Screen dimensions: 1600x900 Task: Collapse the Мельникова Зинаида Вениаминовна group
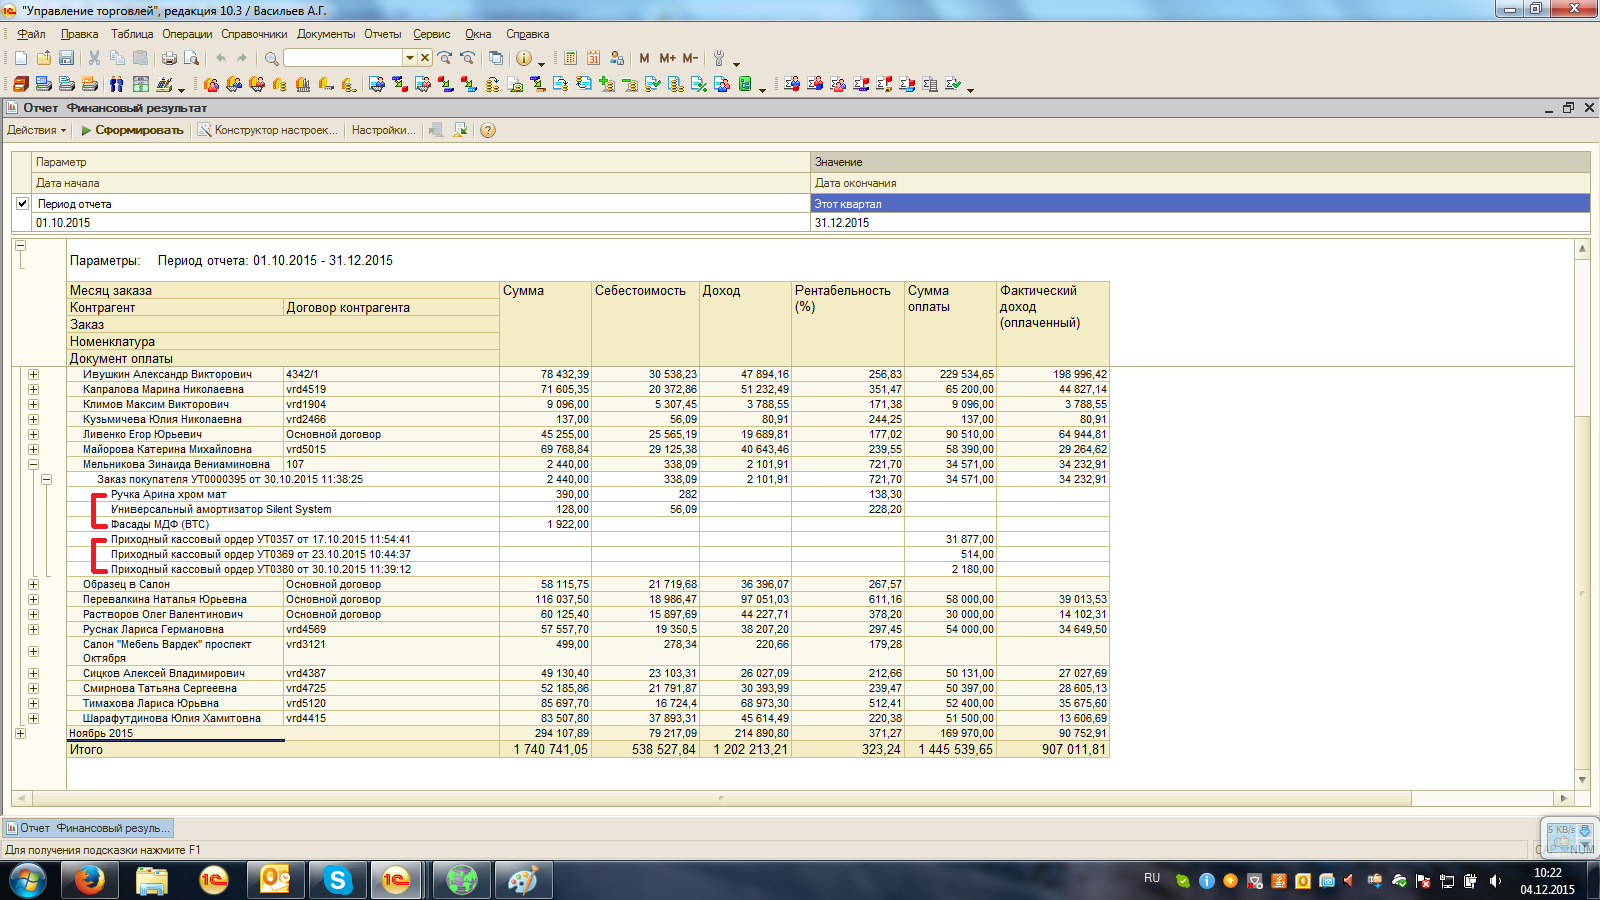tap(33, 464)
